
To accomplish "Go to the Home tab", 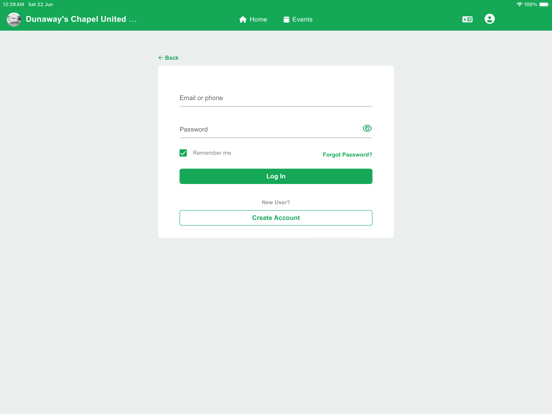I will coord(253,19).
